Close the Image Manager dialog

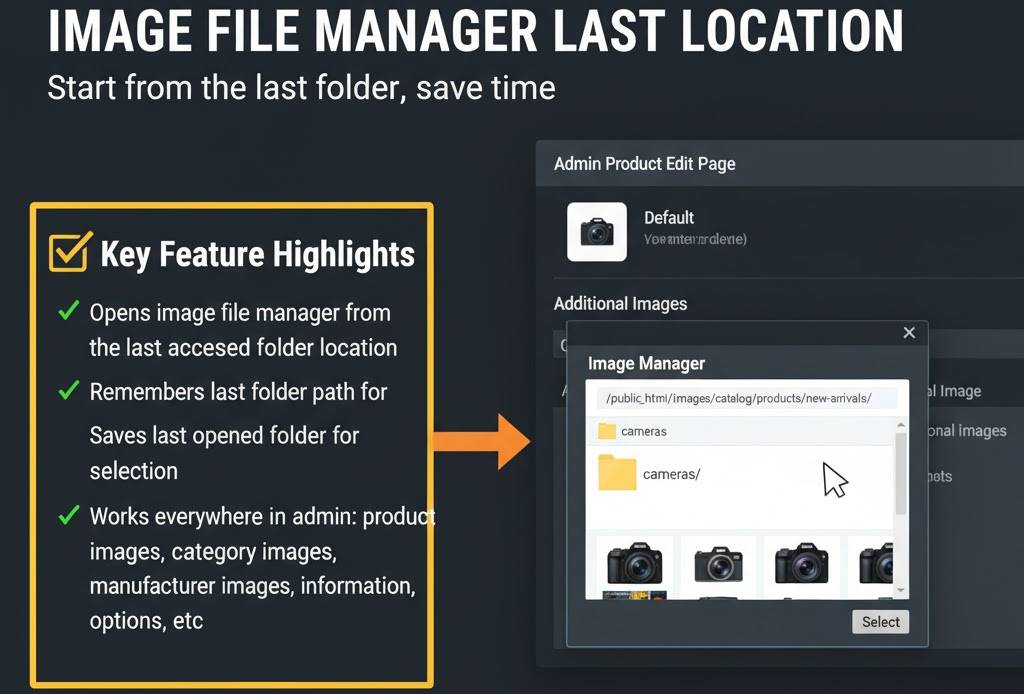point(909,333)
